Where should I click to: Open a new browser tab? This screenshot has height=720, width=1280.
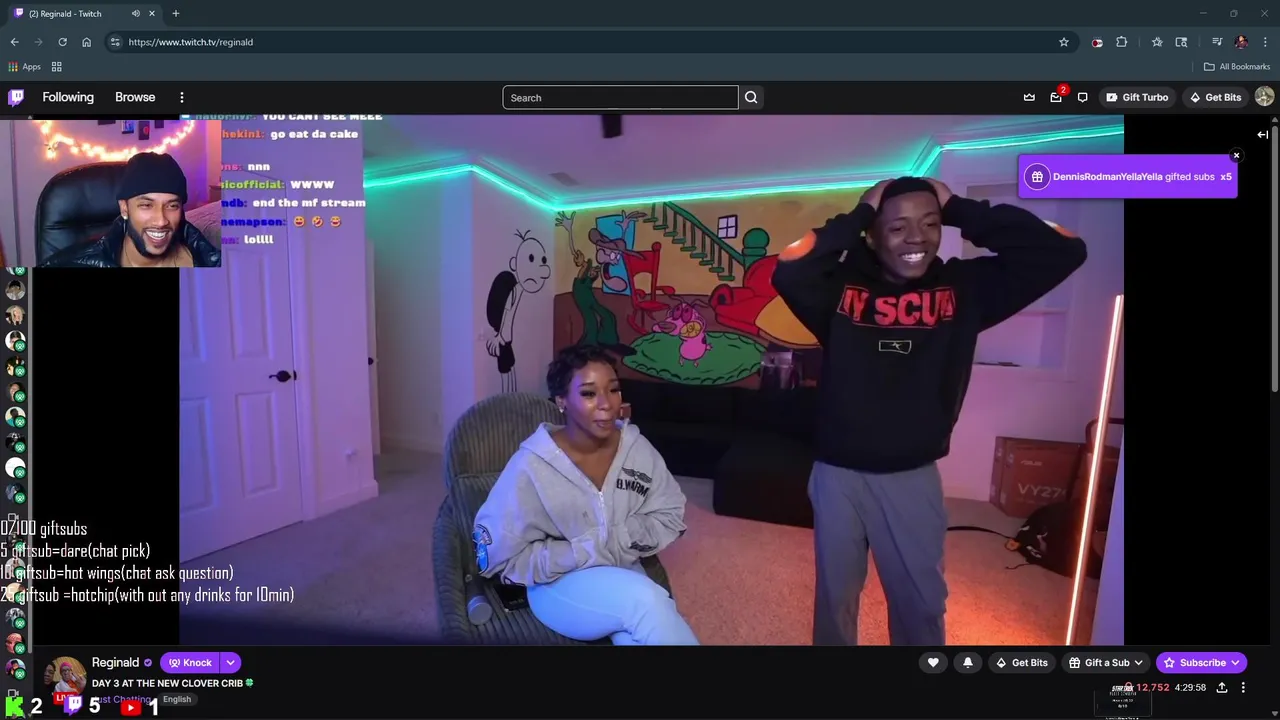pos(176,14)
